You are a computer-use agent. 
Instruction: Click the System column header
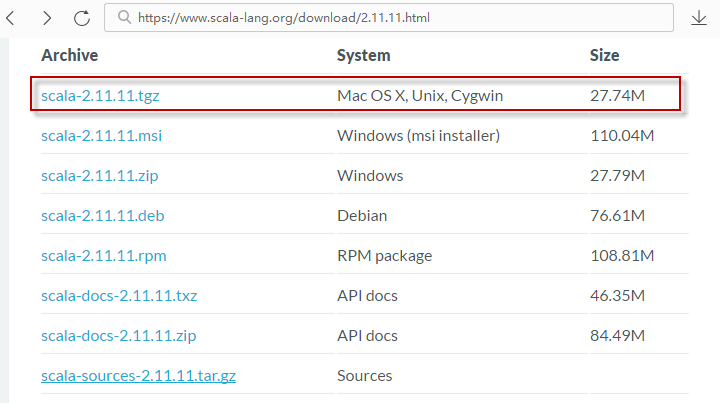click(363, 55)
